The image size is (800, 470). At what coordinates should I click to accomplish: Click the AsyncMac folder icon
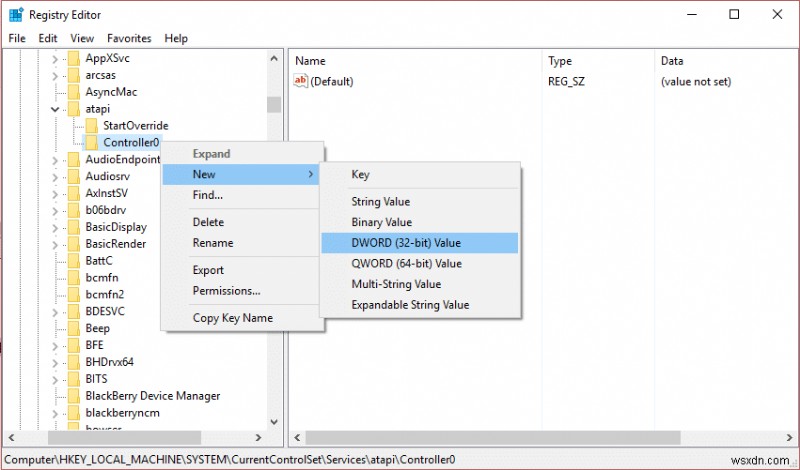click(74, 92)
